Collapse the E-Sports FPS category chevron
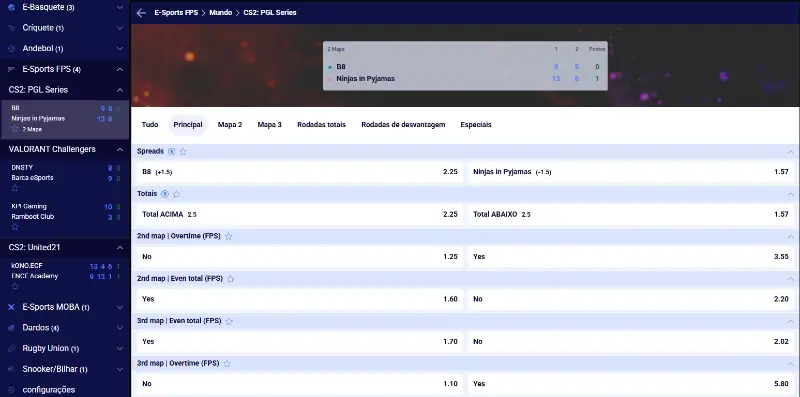 click(120, 69)
